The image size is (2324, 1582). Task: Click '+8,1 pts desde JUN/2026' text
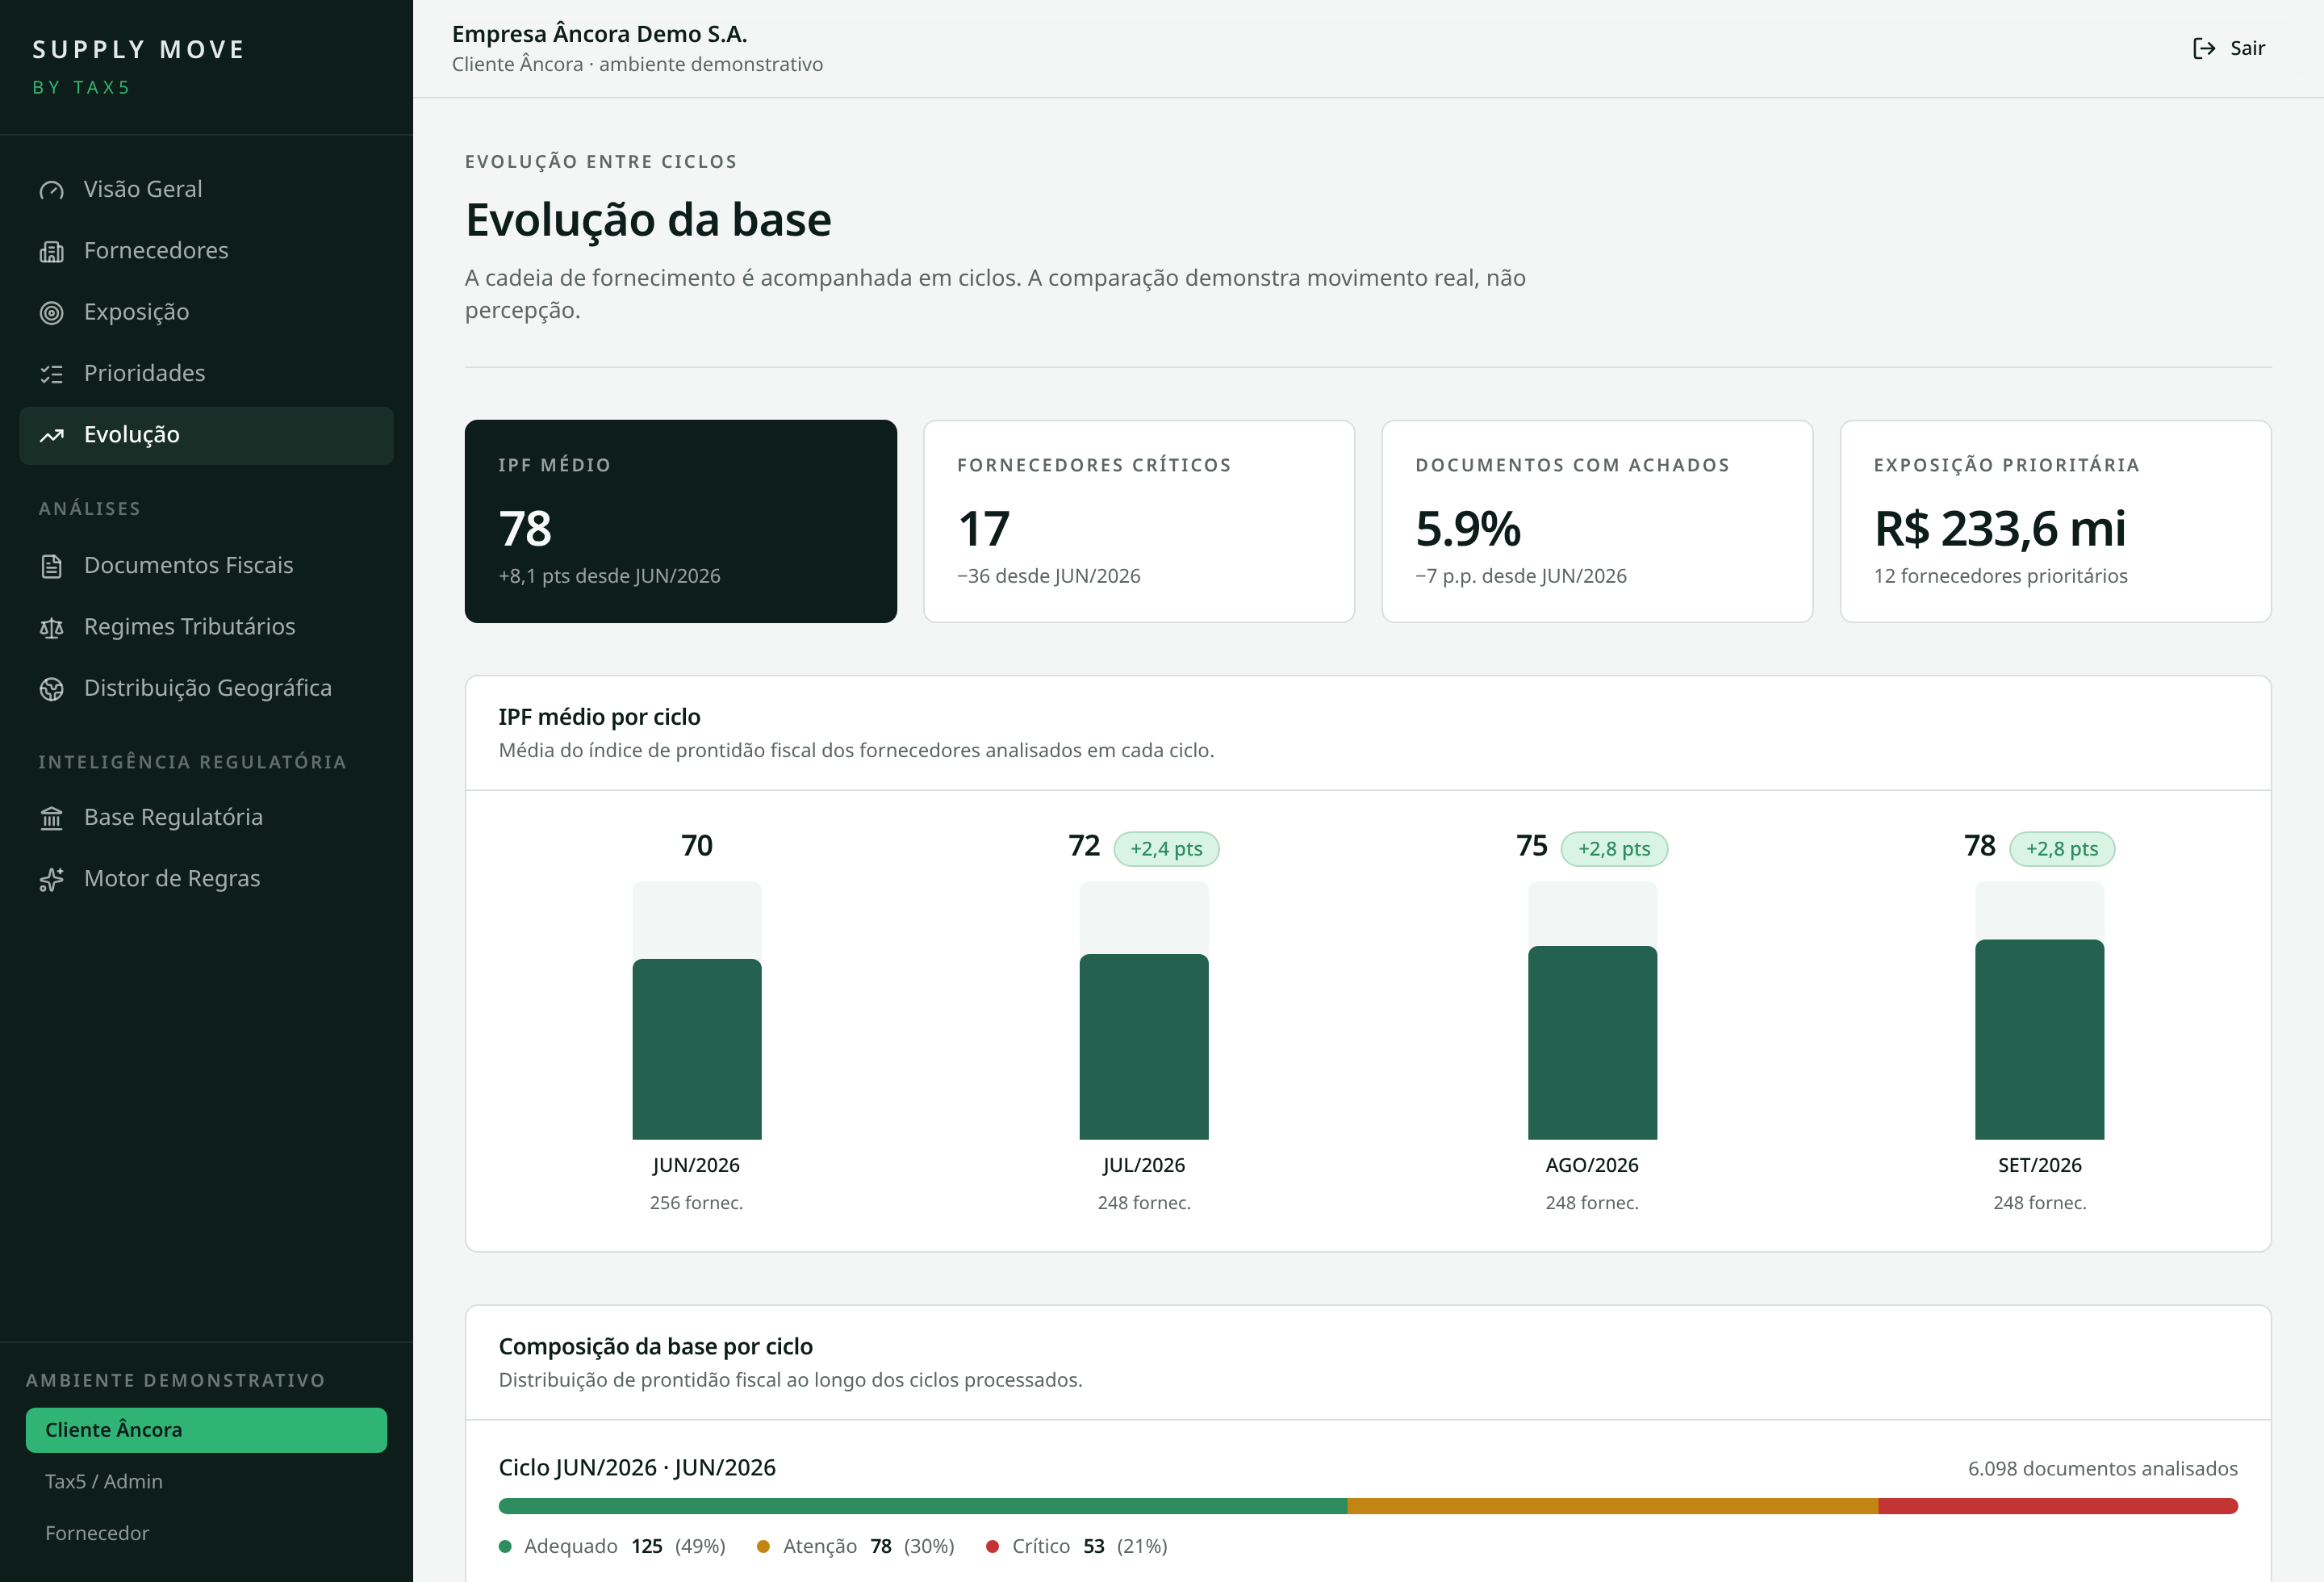coord(609,576)
